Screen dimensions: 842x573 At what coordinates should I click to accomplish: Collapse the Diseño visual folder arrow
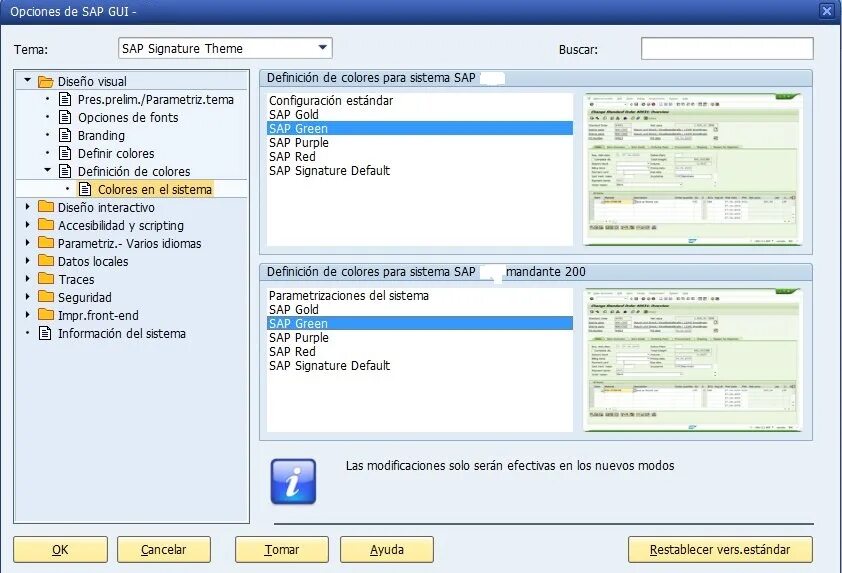(x=27, y=81)
